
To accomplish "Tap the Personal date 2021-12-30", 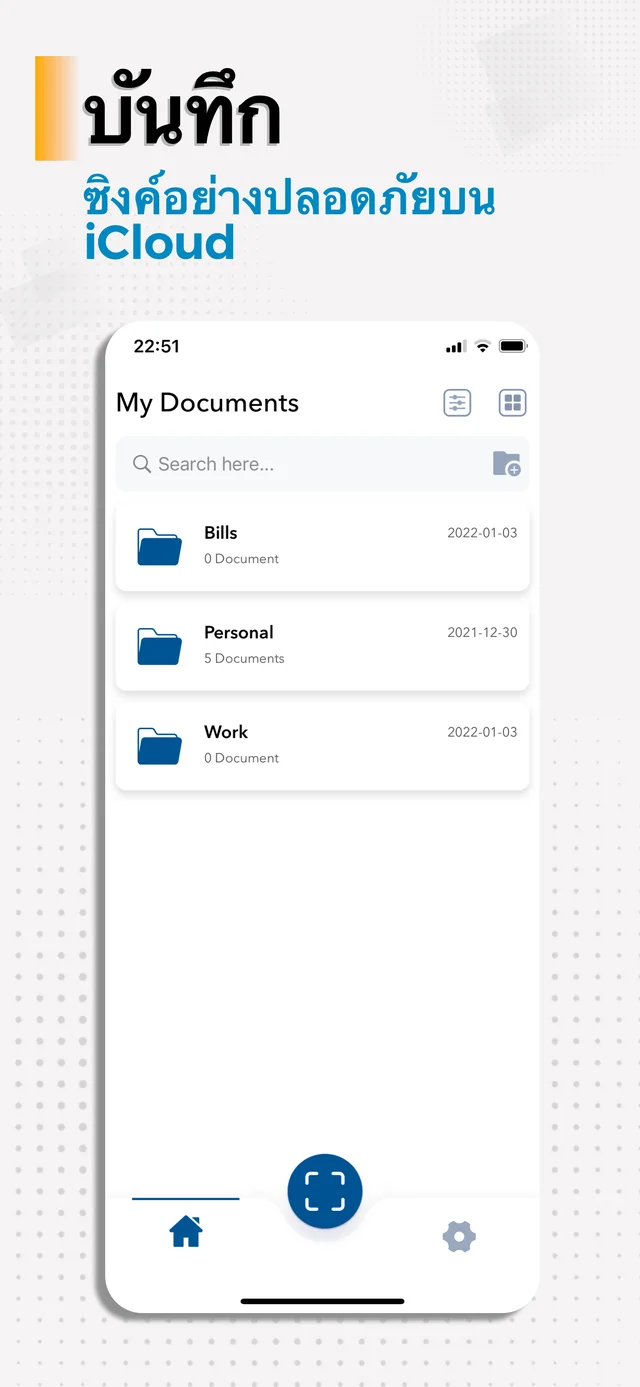I will tap(482, 633).
